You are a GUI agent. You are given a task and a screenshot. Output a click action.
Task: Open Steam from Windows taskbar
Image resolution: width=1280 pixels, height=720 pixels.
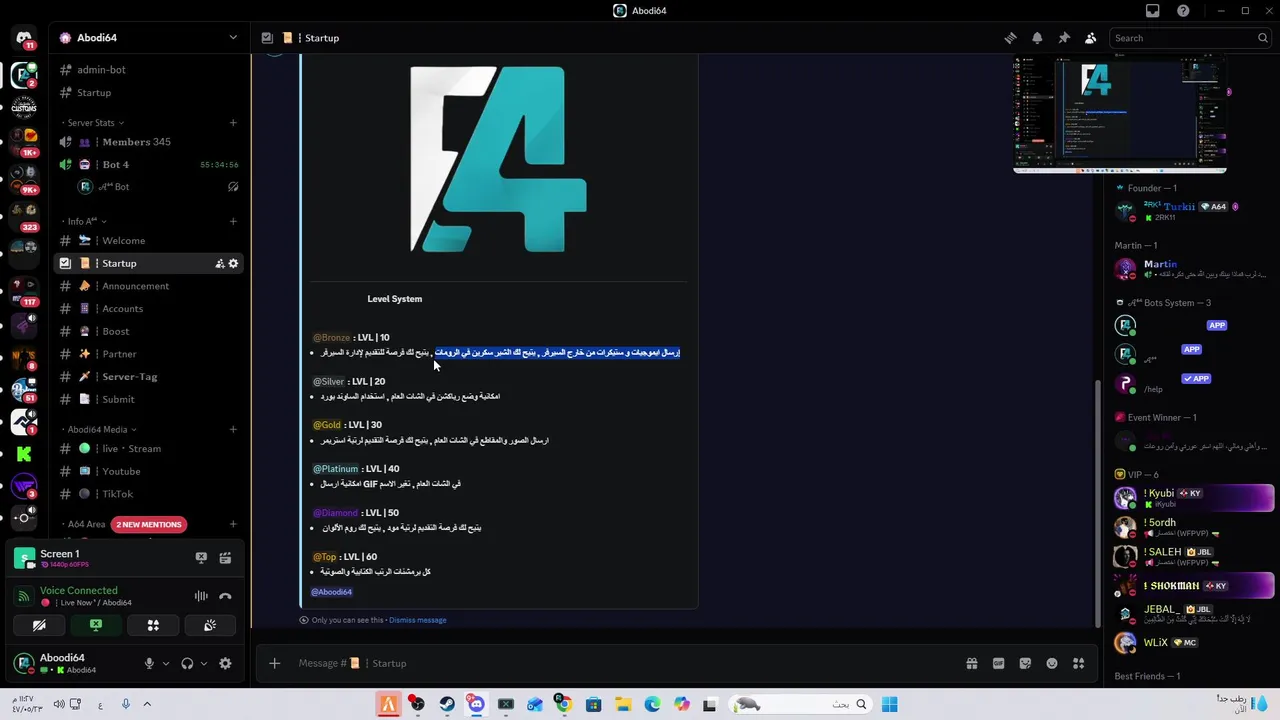tap(447, 704)
